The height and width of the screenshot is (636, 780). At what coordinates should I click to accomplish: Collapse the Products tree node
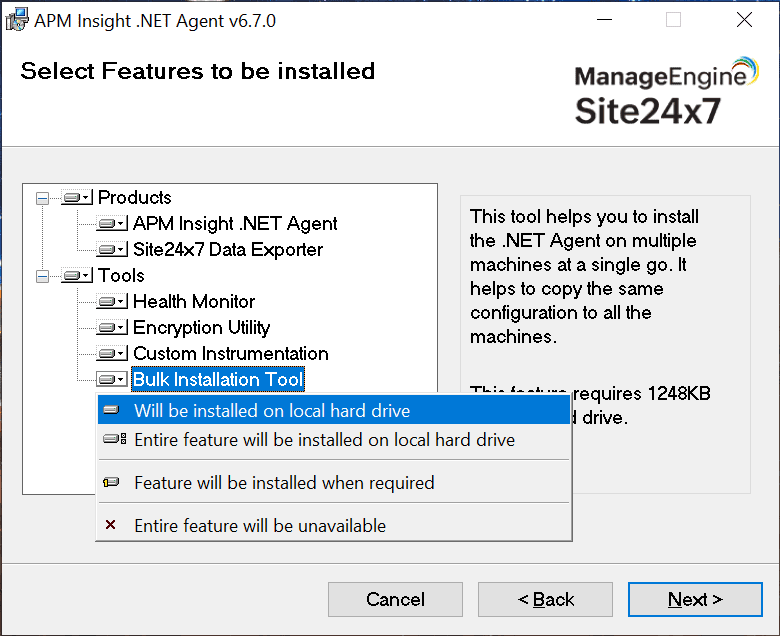pos(42,198)
